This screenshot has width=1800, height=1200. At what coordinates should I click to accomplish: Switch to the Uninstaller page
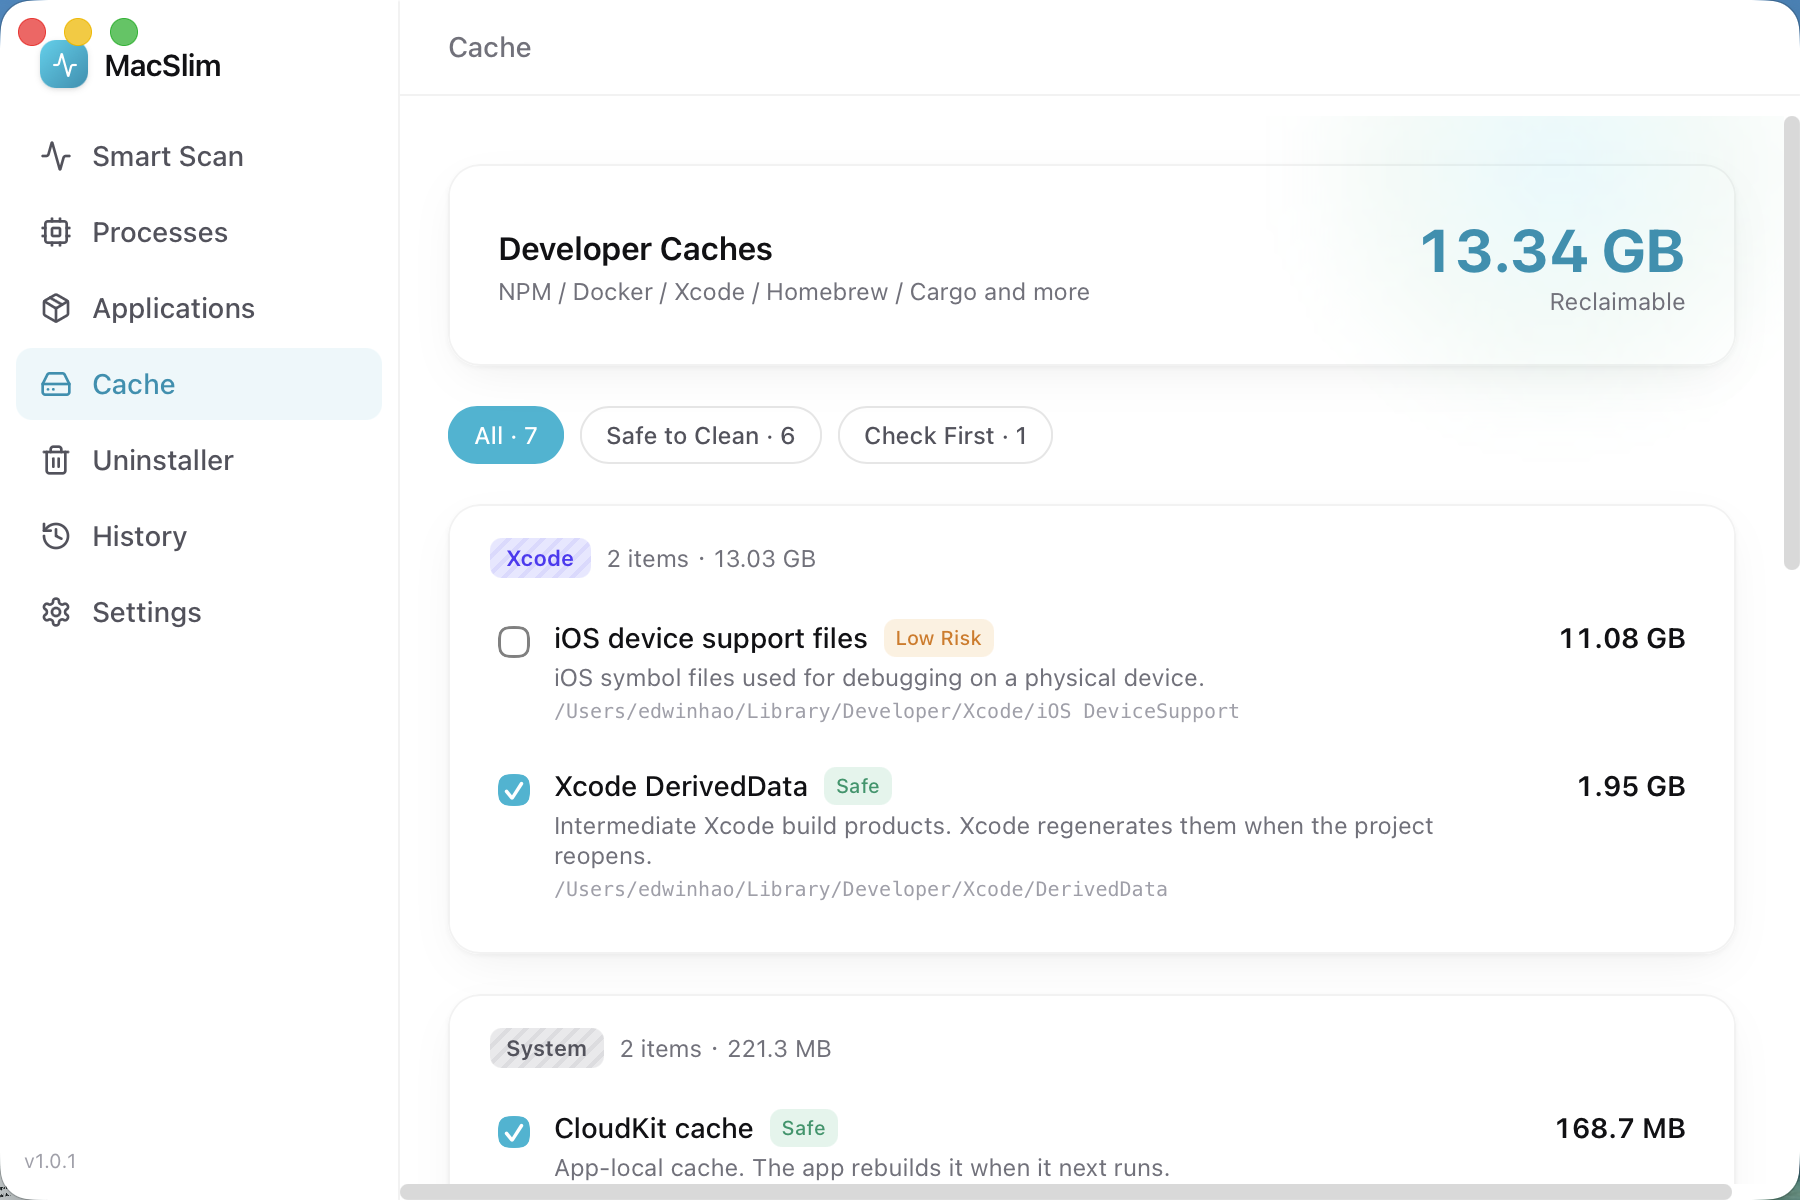pos(199,460)
